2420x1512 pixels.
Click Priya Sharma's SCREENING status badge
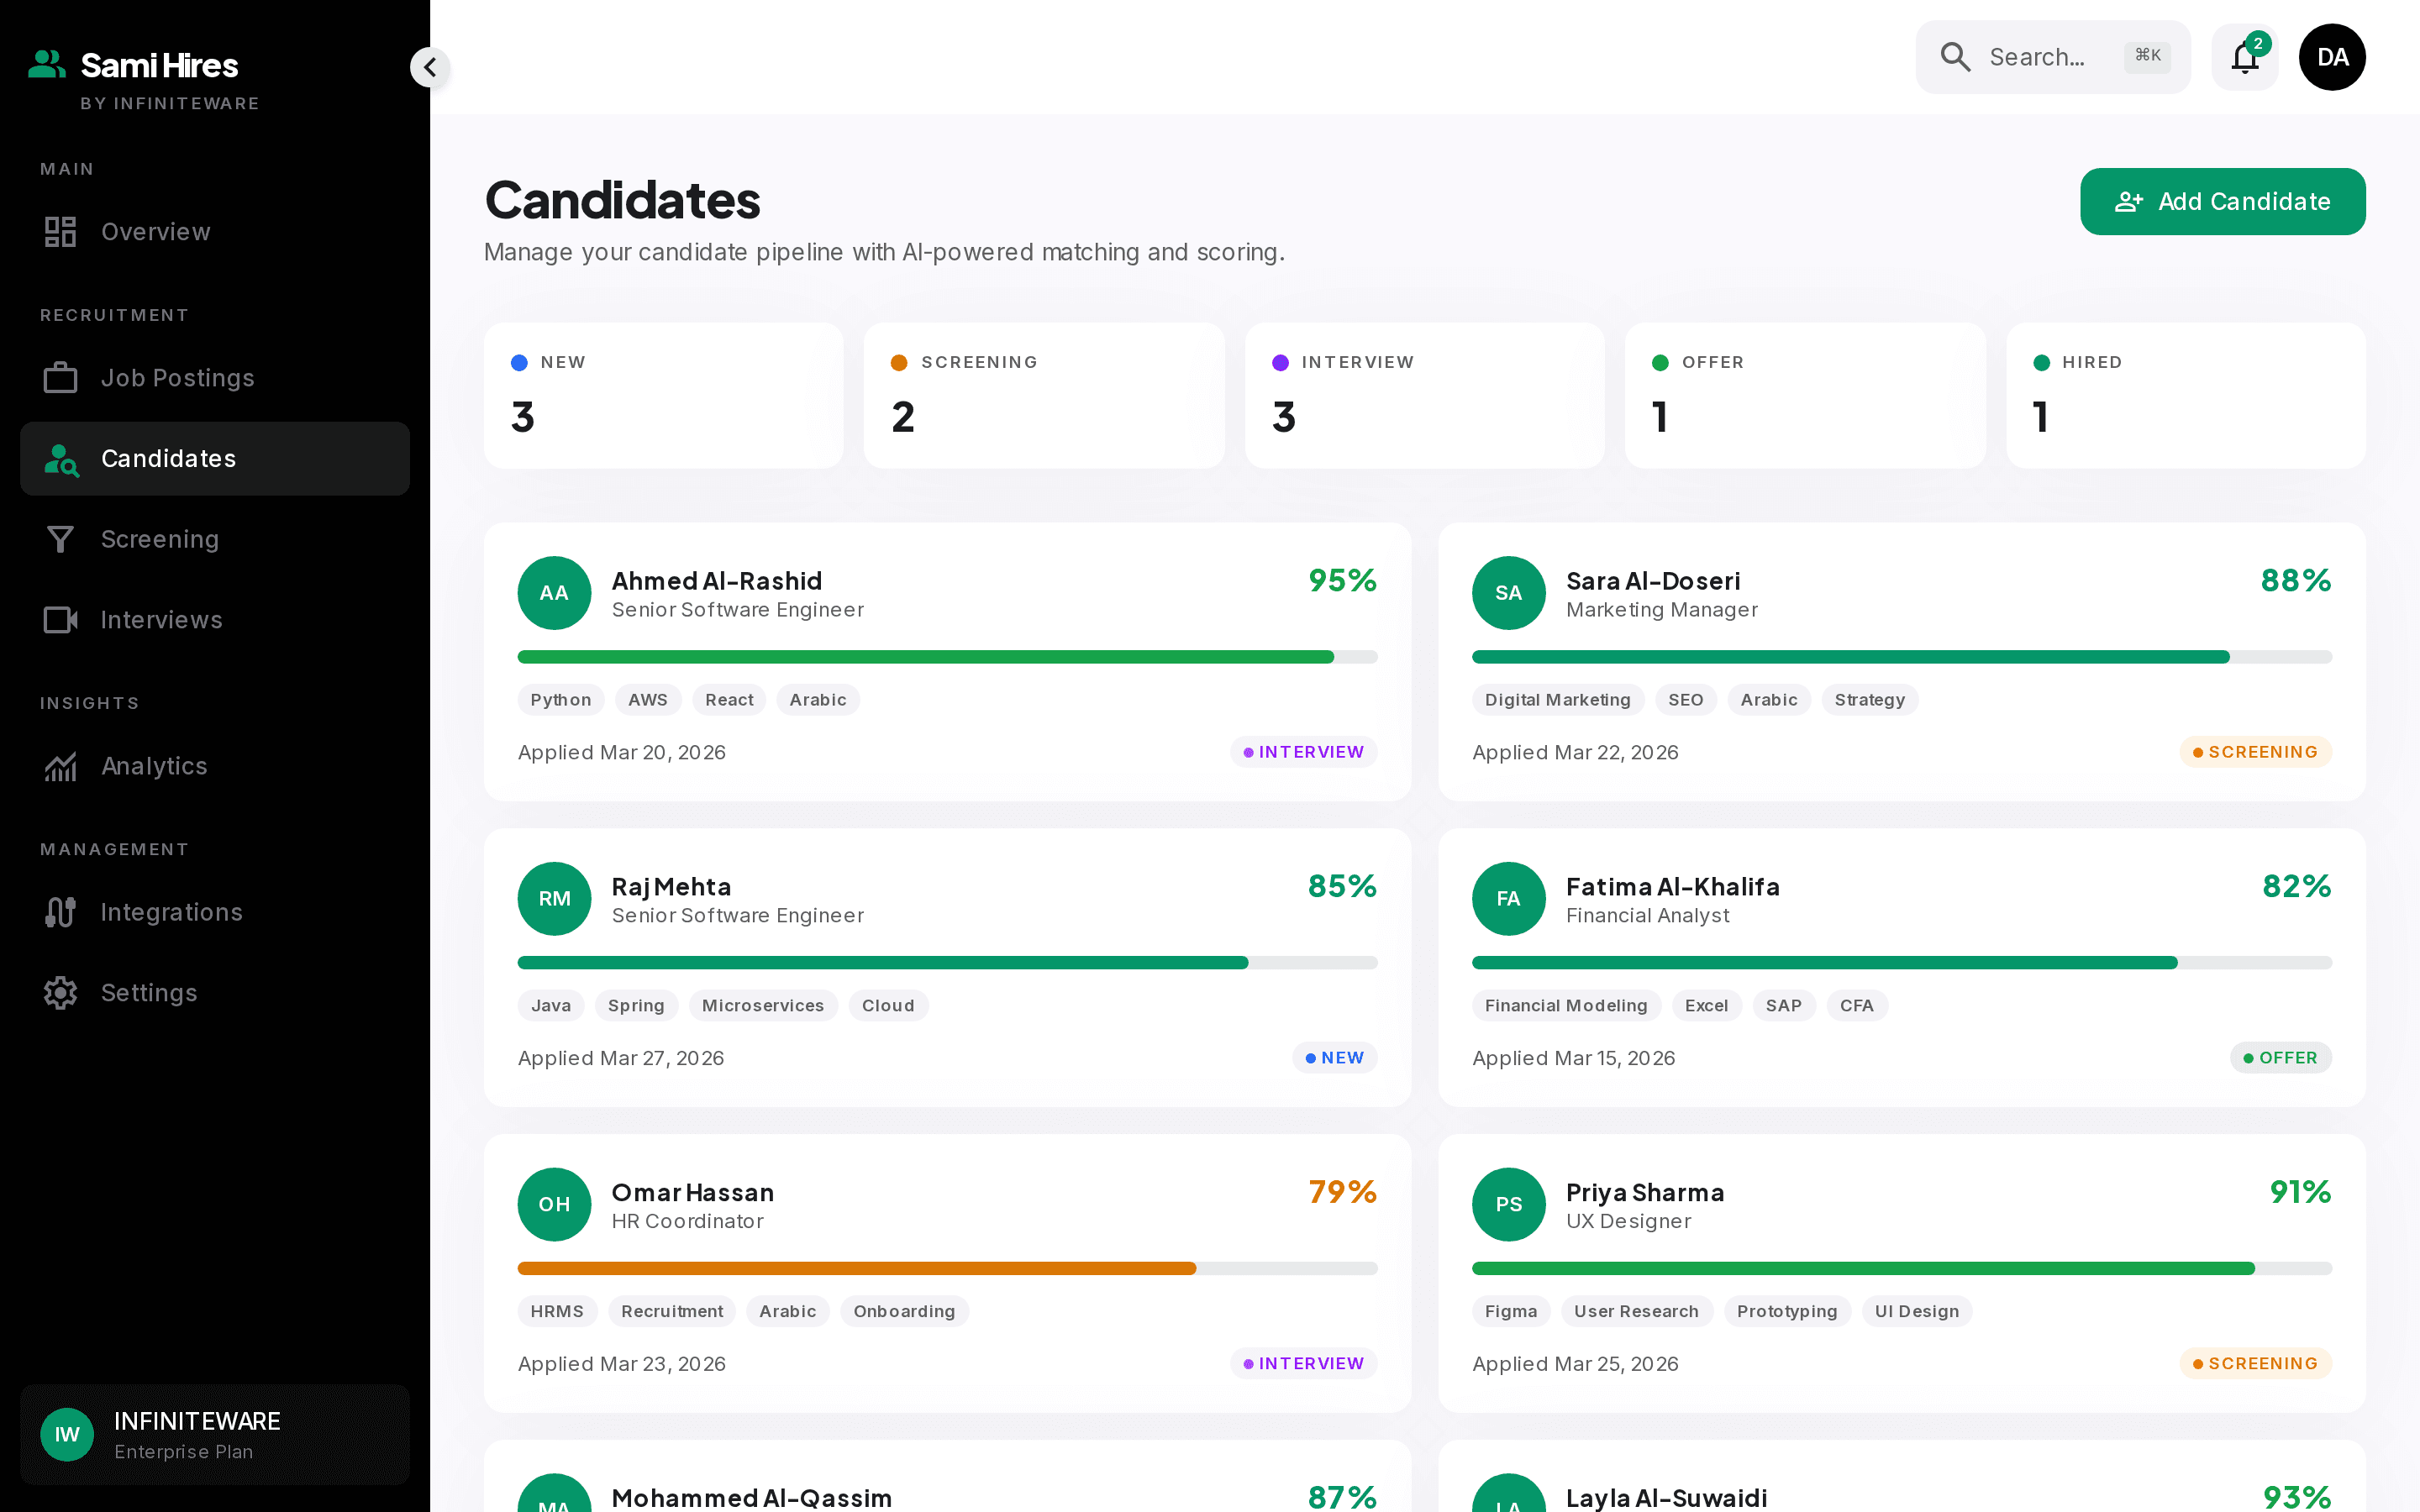pos(2255,1363)
